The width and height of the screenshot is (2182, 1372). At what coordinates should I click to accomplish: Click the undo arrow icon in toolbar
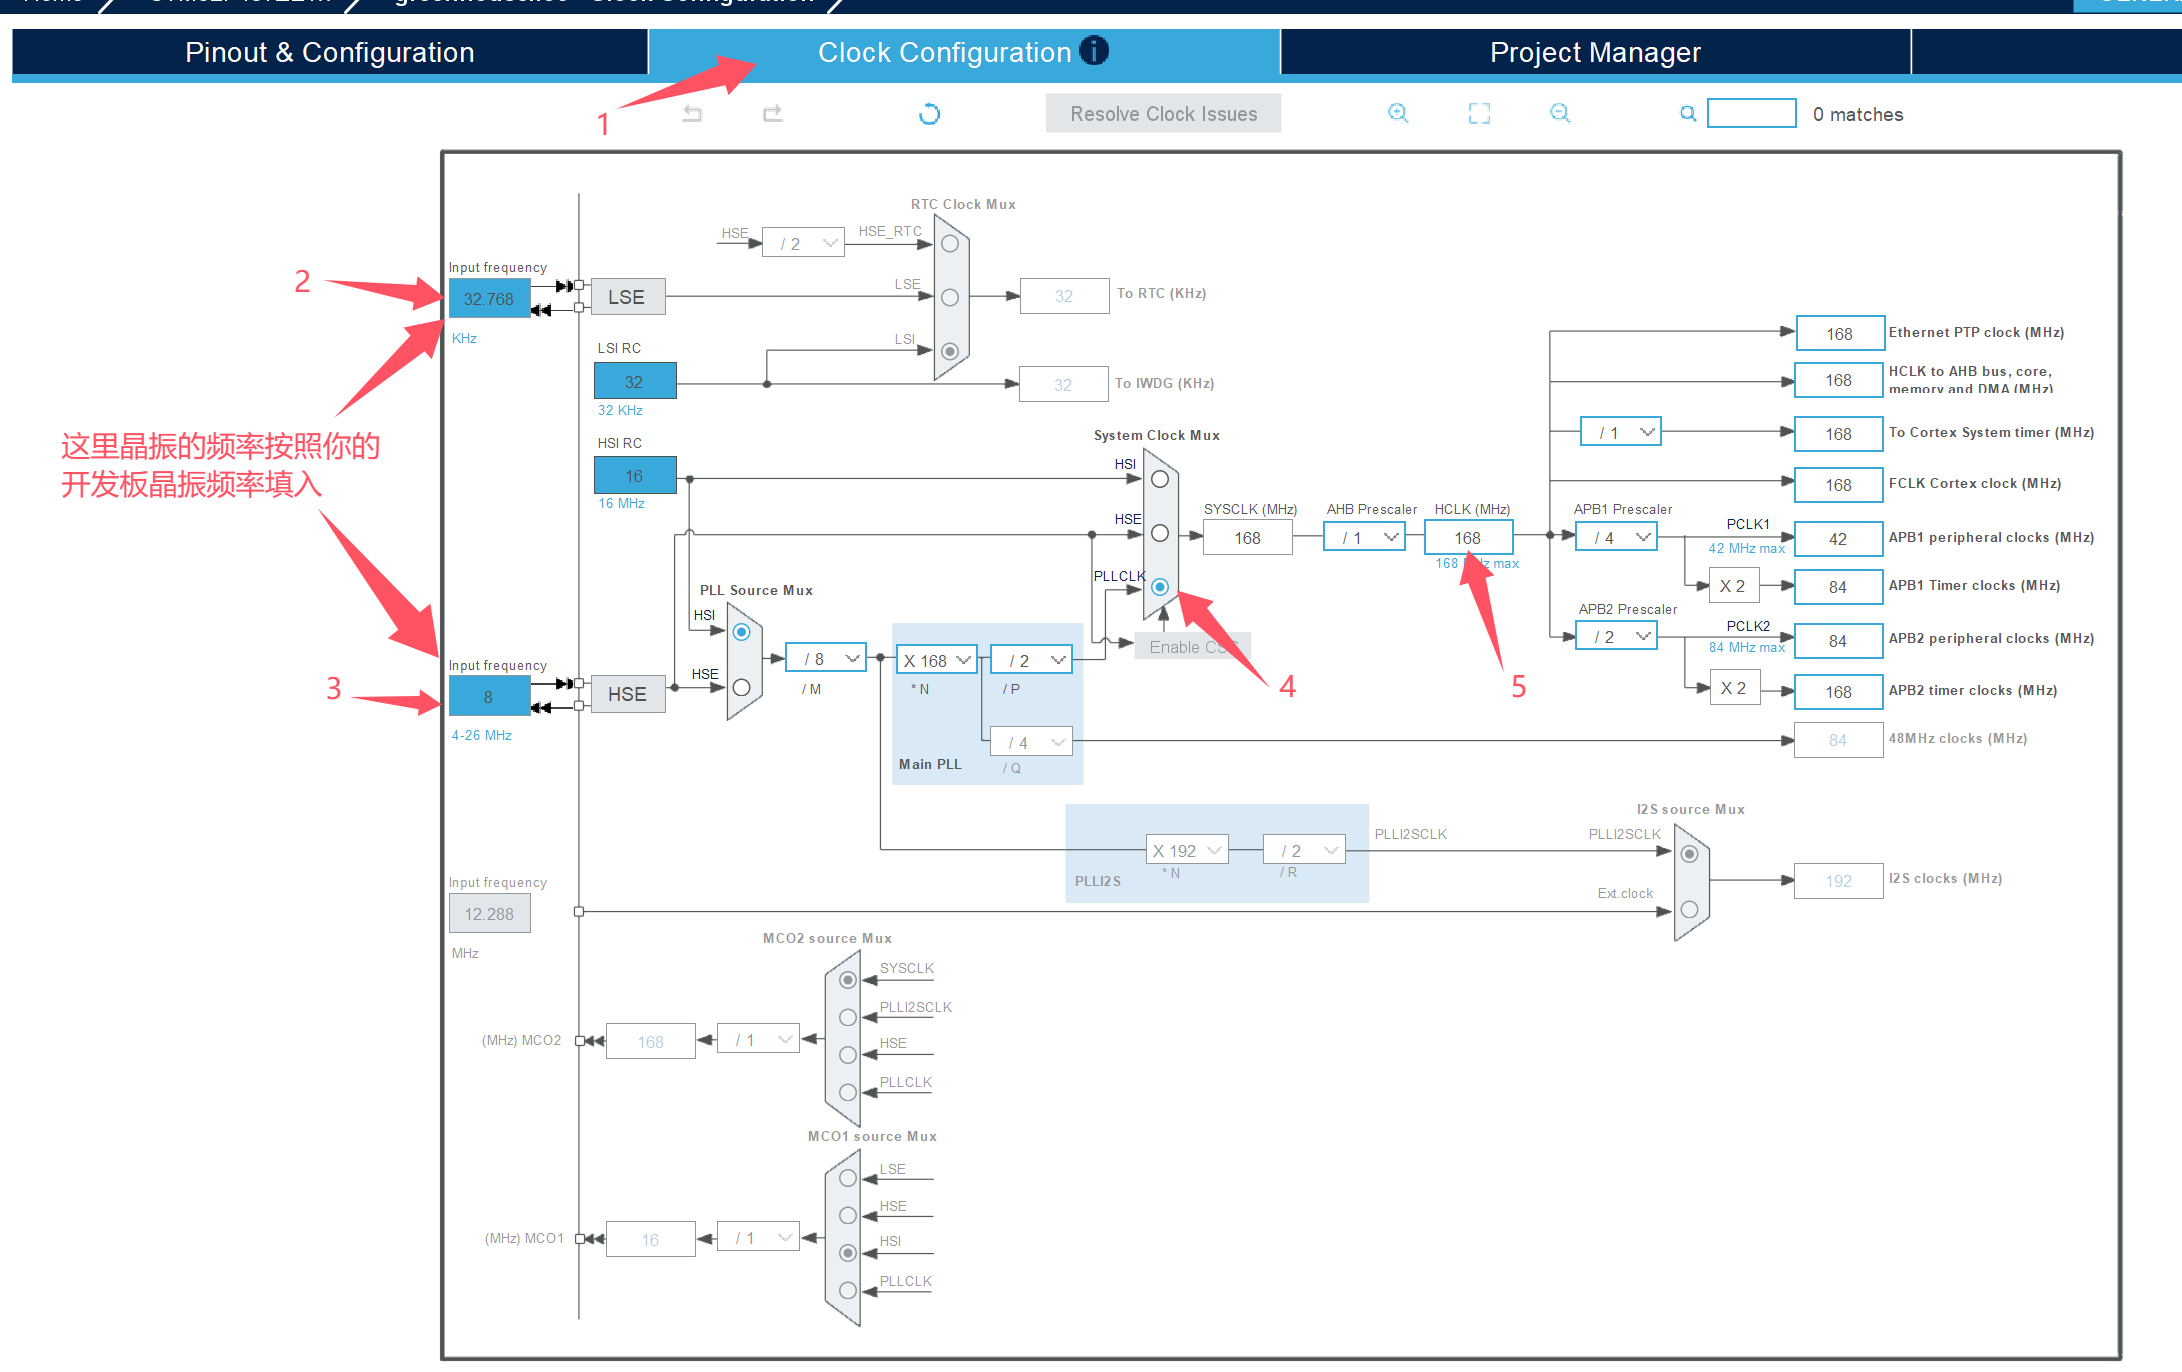pyautogui.click(x=692, y=114)
